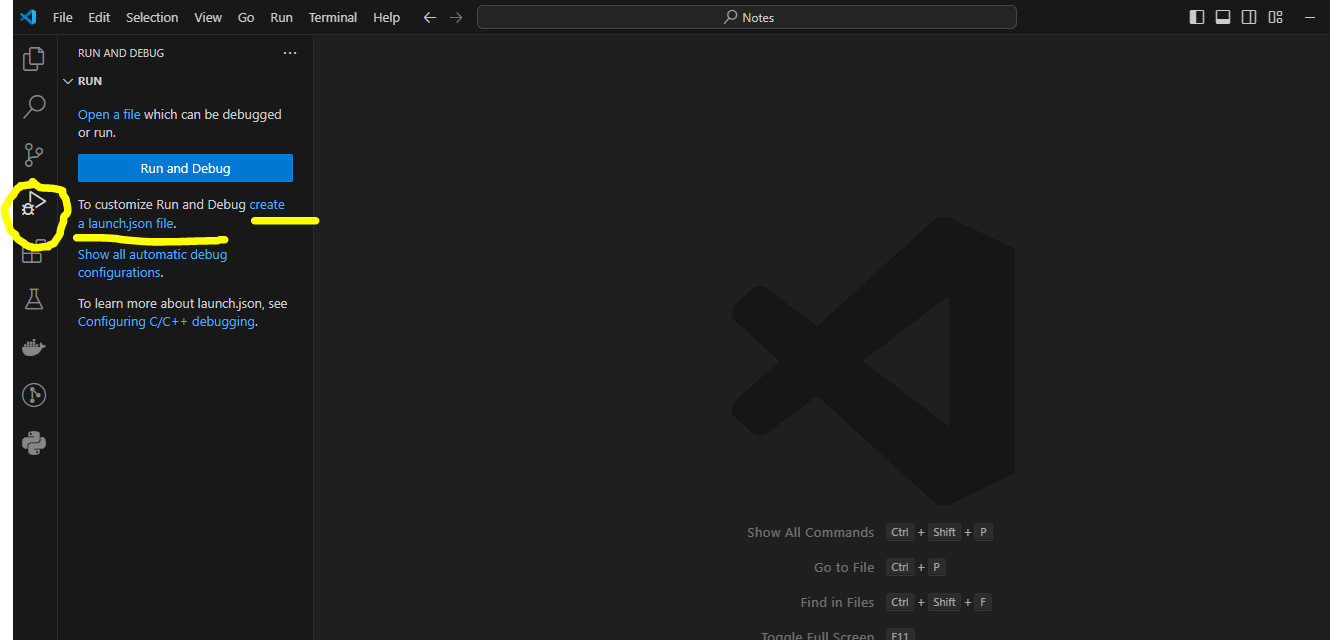Minimize the VS Code window
1330x640 pixels.
click(x=1309, y=17)
